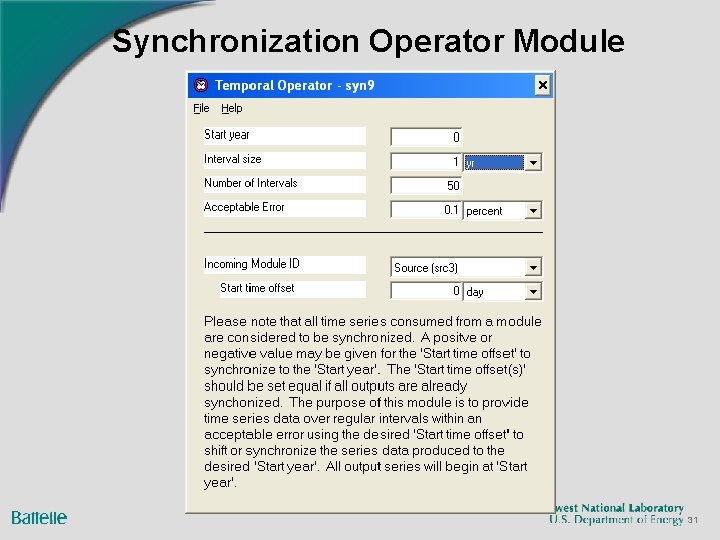
Task: Click the Incoming Module ID label
Action: click(285, 264)
